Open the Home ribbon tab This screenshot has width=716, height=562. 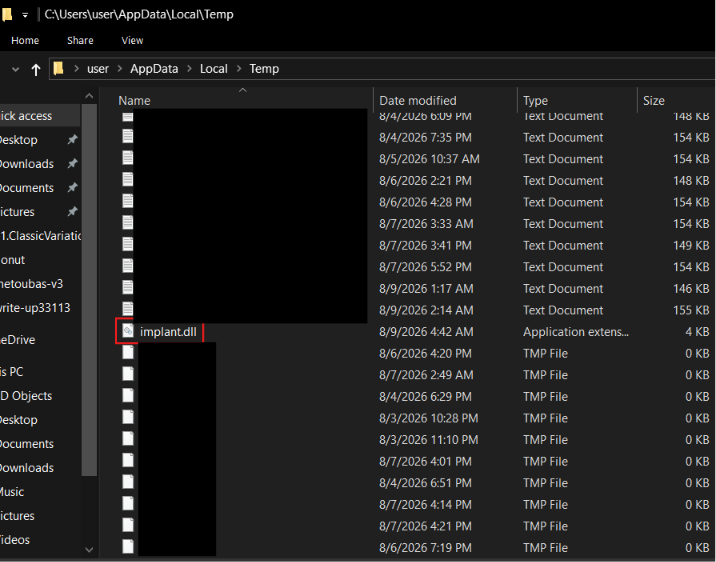(25, 41)
